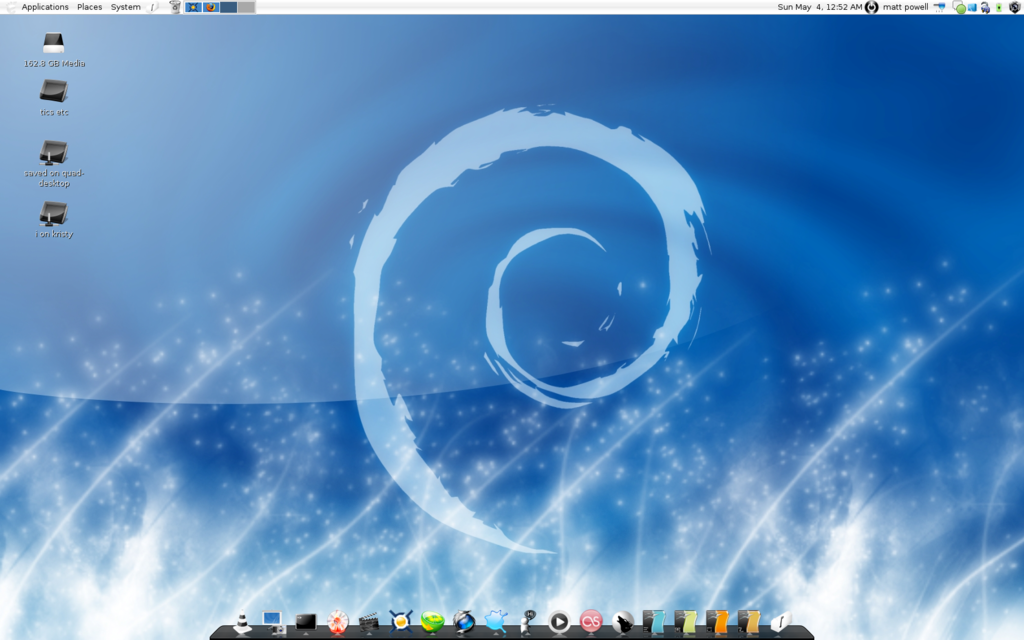1024x640 pixels.
Task: Open the green folder in dock
Action: tap(686, 621)
